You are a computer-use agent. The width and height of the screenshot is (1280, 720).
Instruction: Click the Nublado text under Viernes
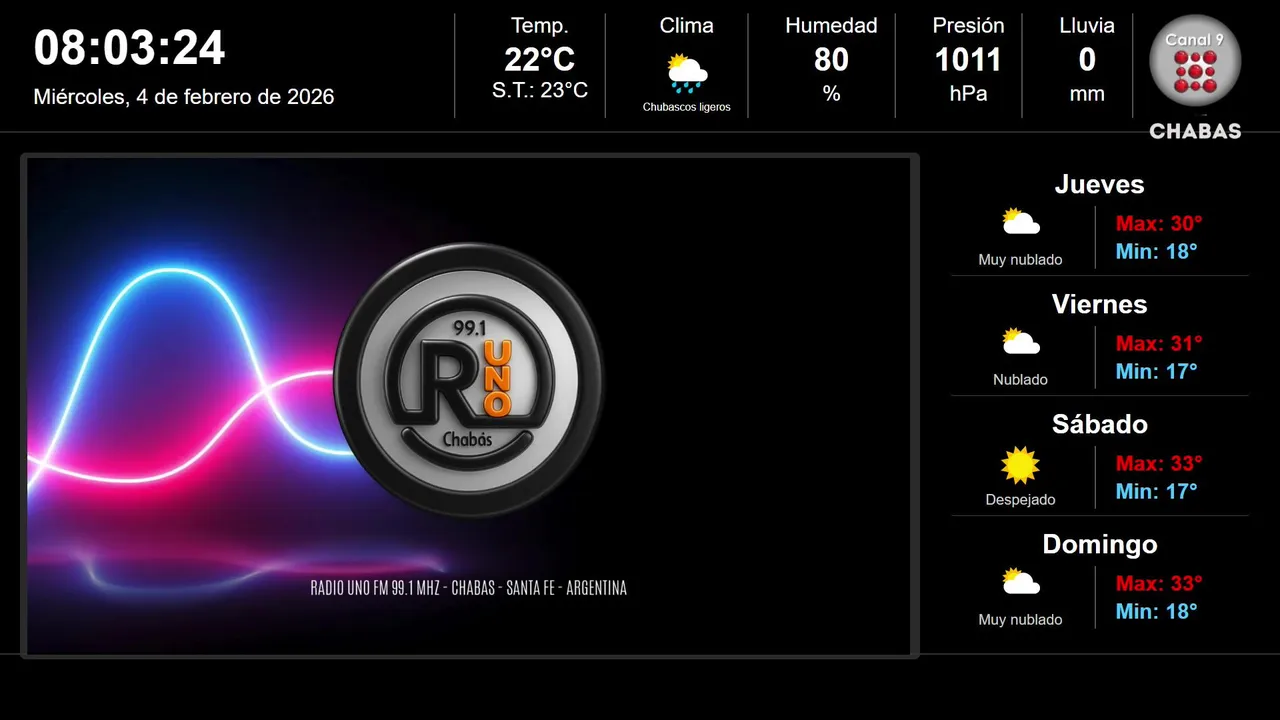point(1021,380)
